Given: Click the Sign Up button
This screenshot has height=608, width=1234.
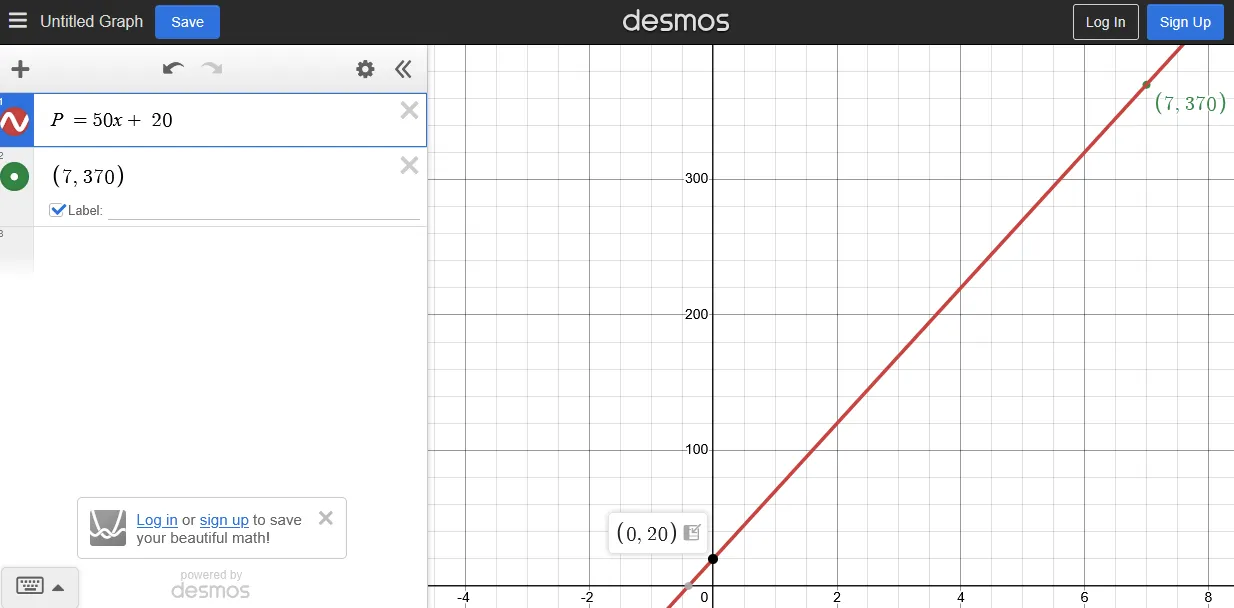Looking at the screenshot, I should click(1185, 22).
